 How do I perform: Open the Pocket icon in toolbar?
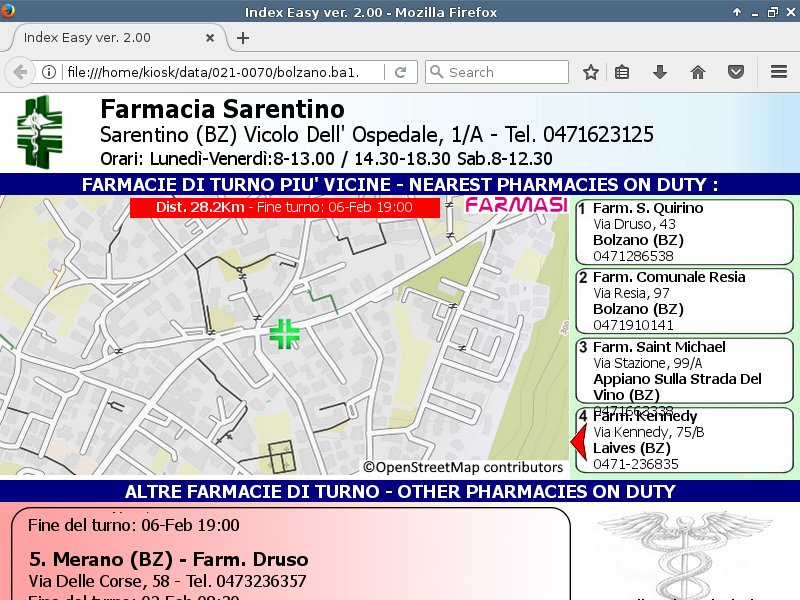pyautogui.click(x=736, y=72)
